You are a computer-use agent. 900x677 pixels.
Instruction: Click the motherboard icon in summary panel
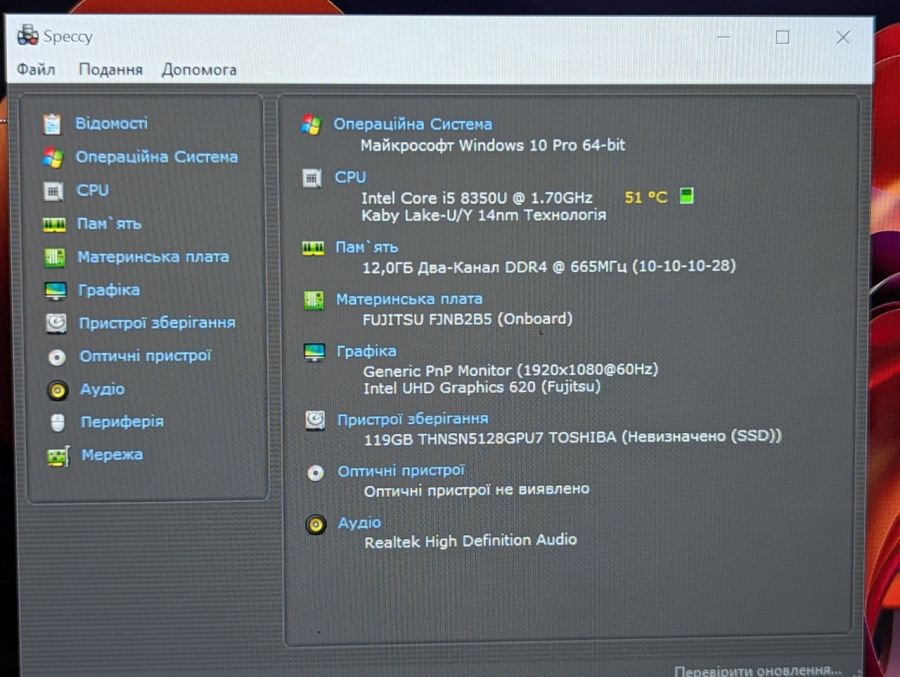[313, 300]
